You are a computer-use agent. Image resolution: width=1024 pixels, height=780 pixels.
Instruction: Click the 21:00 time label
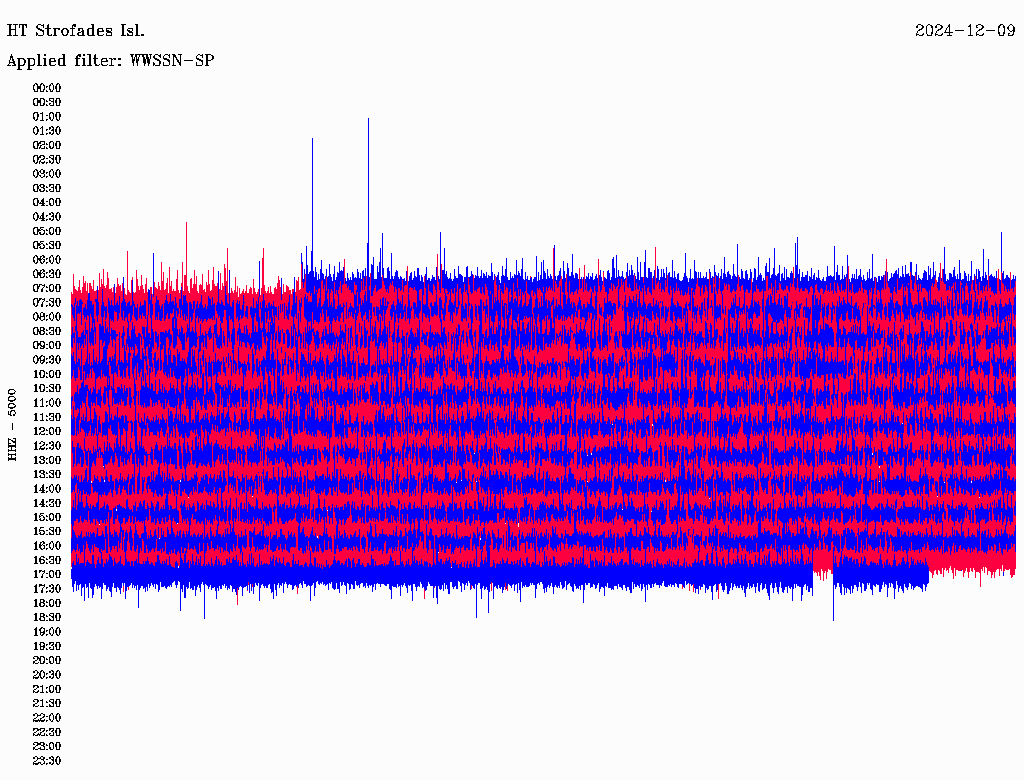(47, 689)
